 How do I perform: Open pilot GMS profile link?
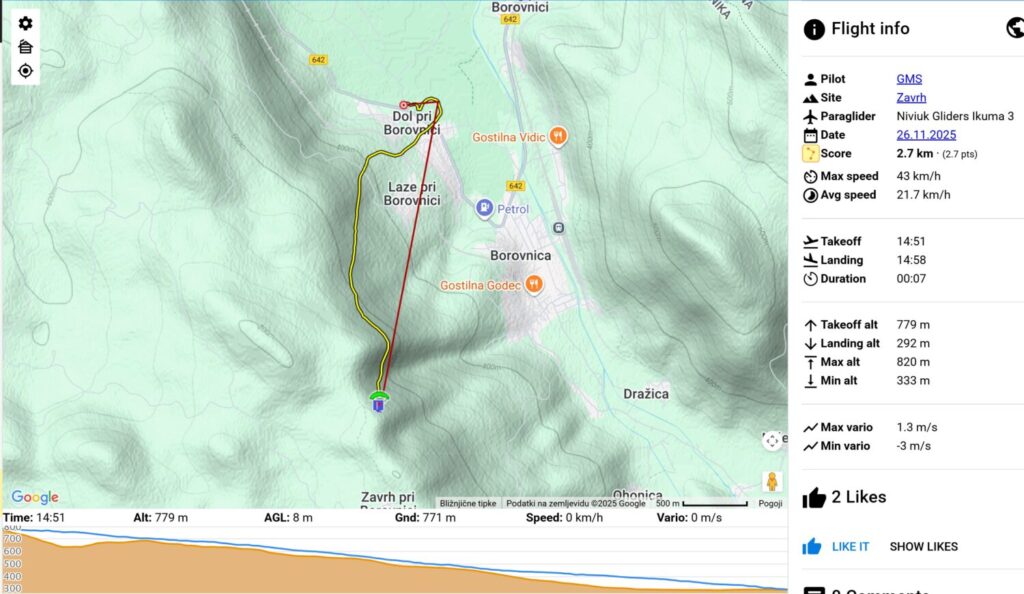909,79
